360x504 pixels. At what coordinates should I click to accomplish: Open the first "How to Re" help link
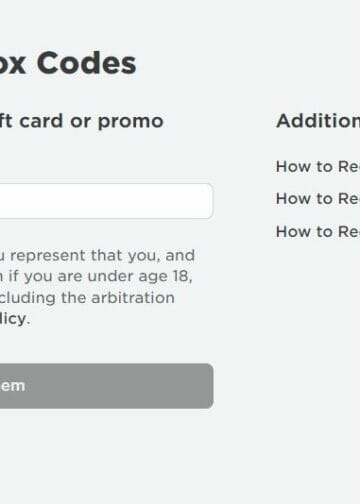click(318, 166)
